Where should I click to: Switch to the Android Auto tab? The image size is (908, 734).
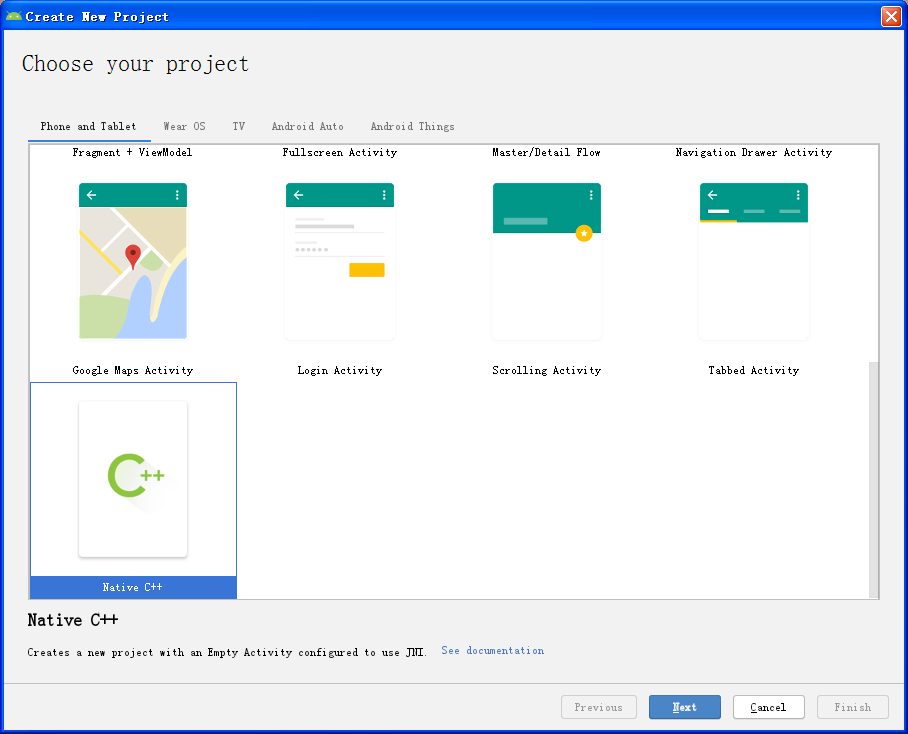pos(307,126)
